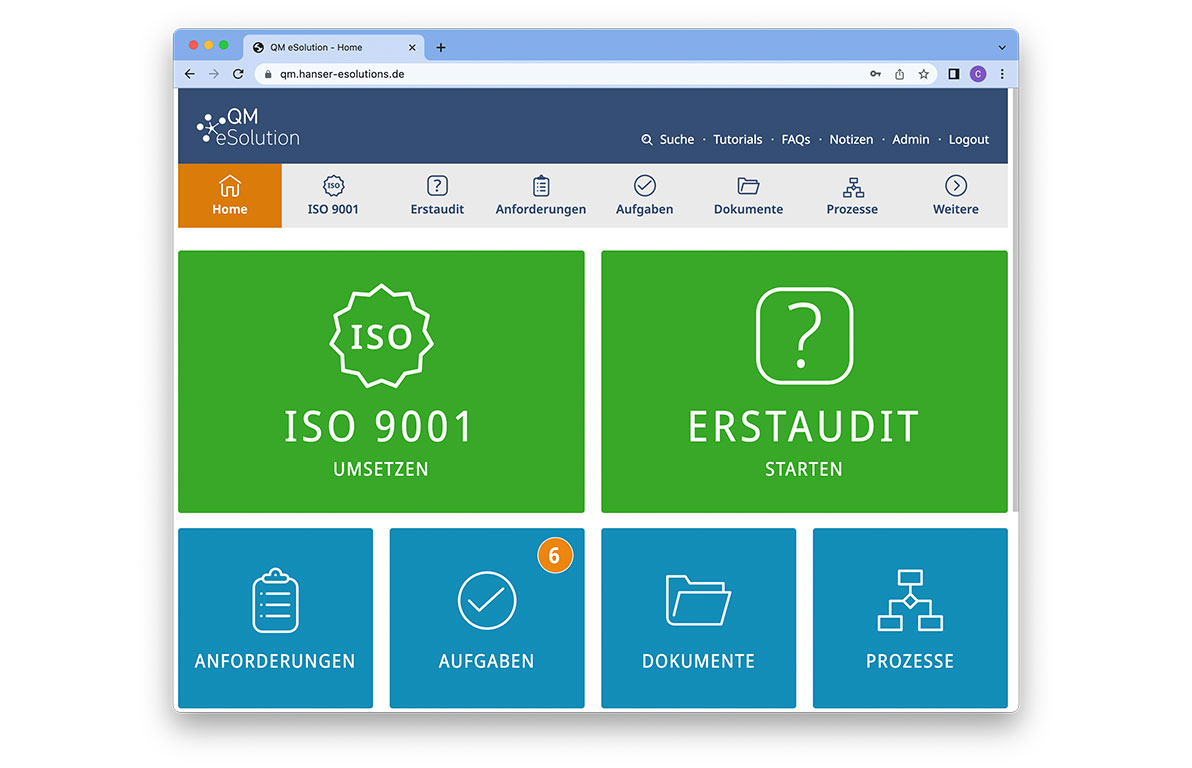Click the orange task counter badge showing 6
This screenshot has width=1192, height=768.
555,555
